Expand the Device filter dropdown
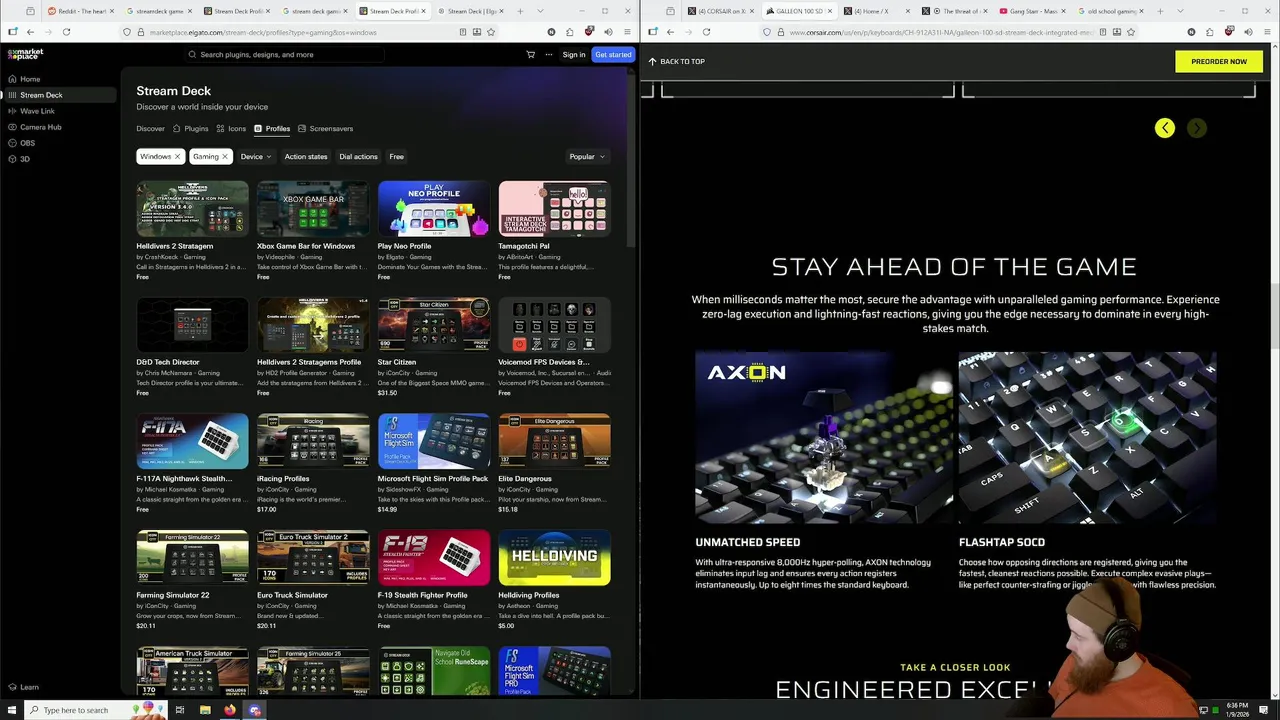Image resolution: width=1280 pixels, height=720 pixels. (x=256, y=156)
